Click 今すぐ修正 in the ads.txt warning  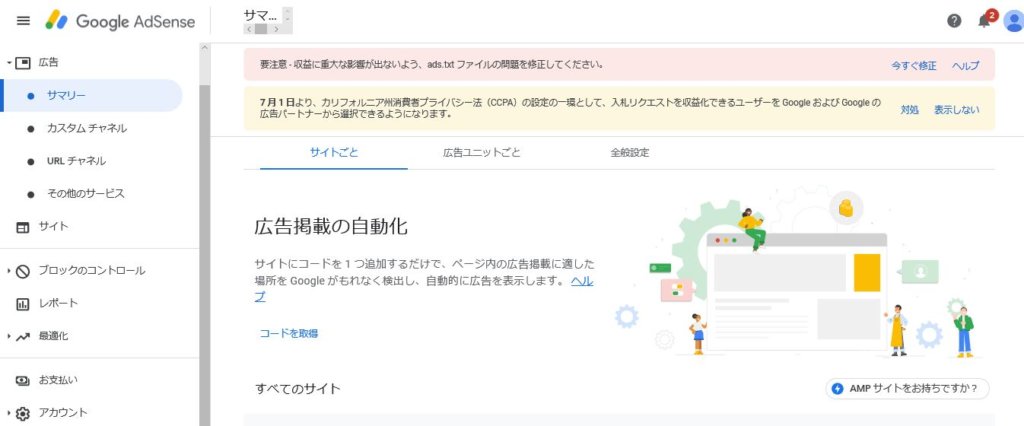[x=914, y=65]
